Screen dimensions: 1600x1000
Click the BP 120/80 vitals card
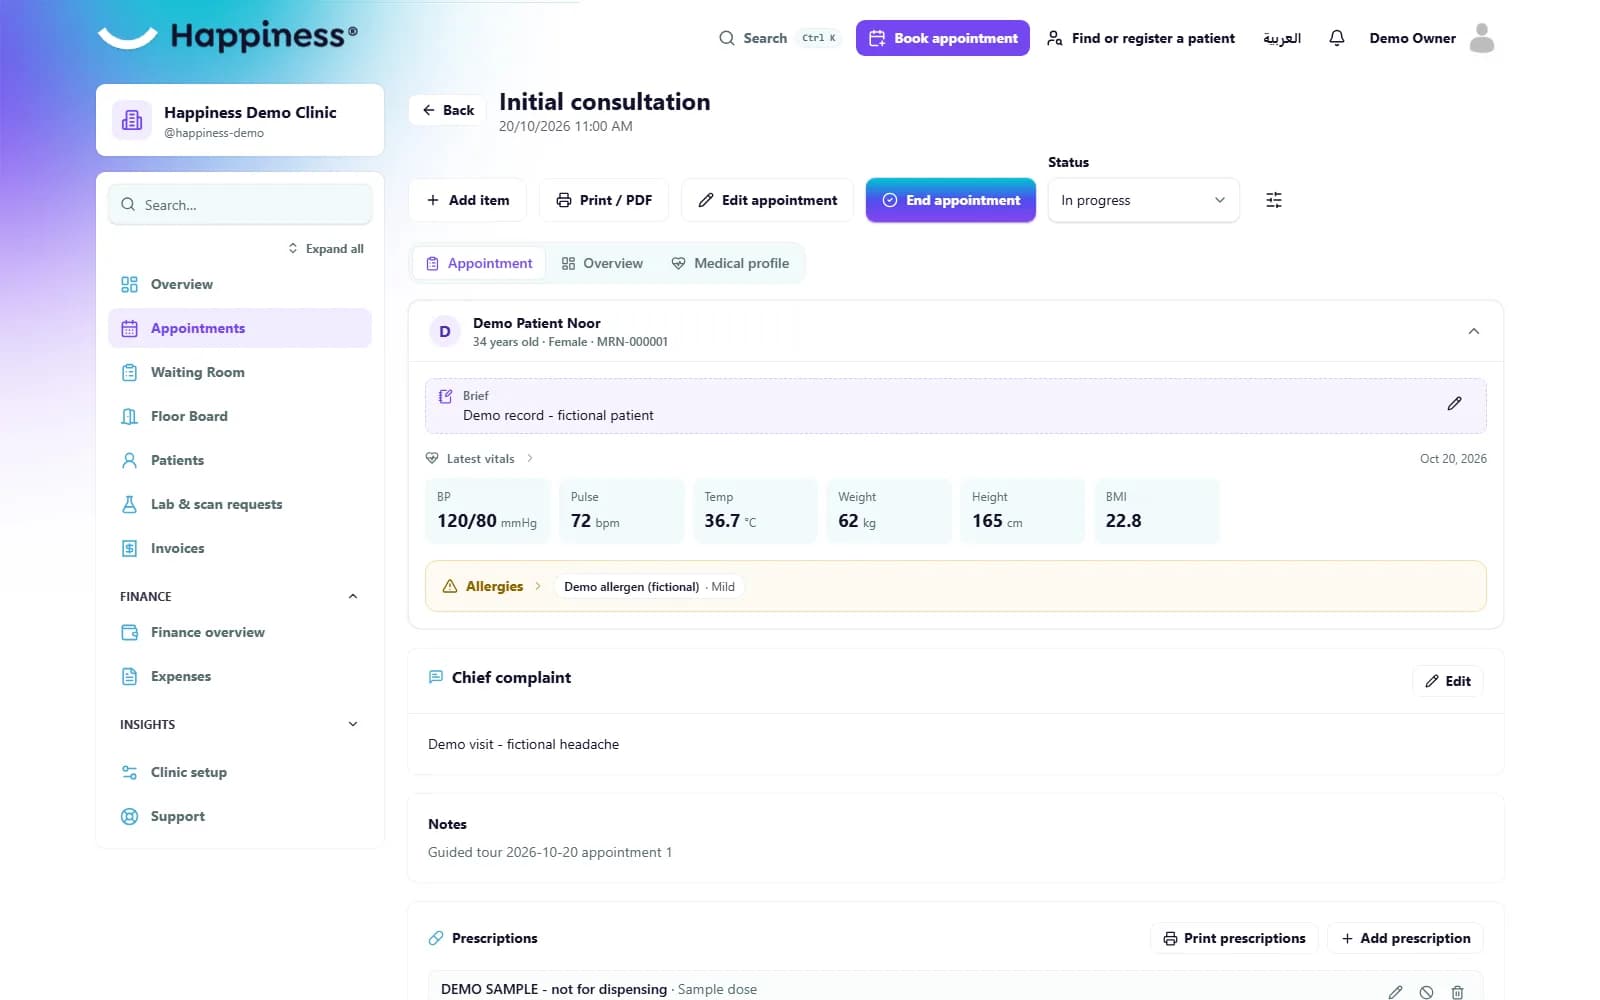(x=488, y=511)
